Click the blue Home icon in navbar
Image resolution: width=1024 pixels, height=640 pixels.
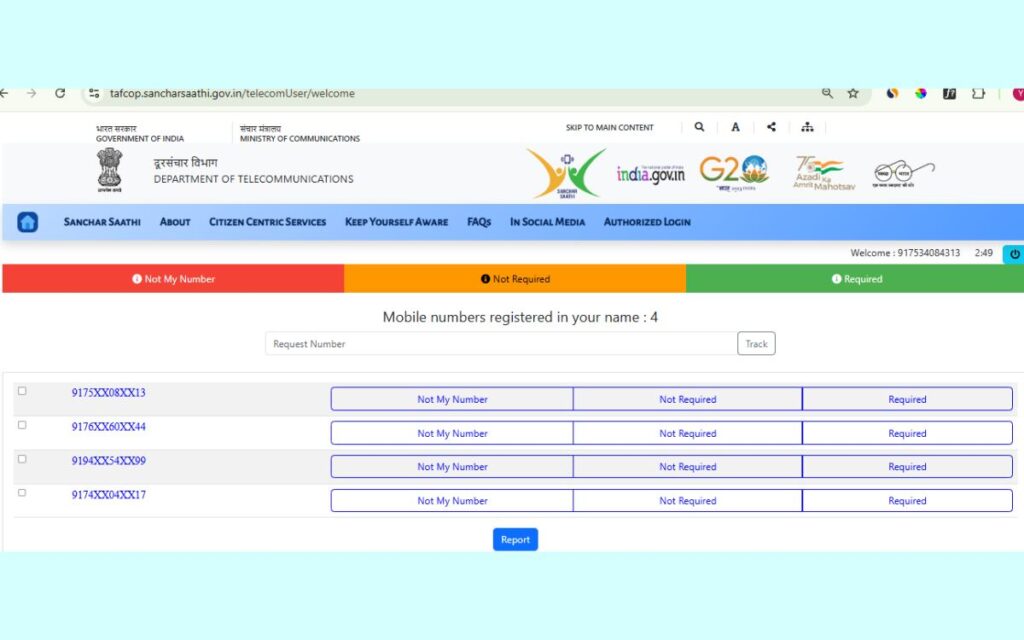point(28,222)
